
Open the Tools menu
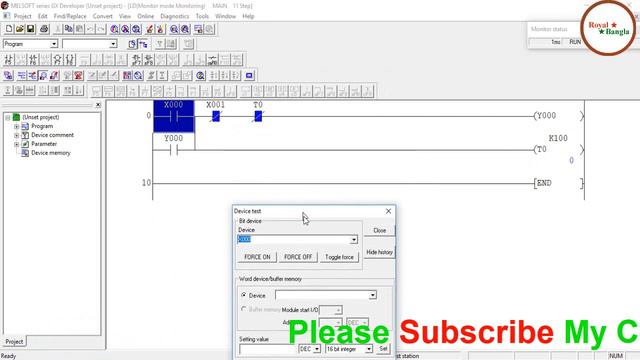click(202, 16)
